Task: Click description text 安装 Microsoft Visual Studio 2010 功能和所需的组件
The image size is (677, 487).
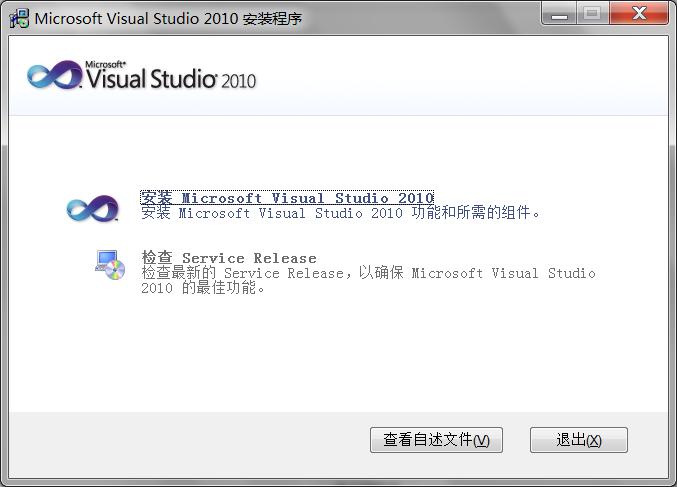Action: click(340, 213)
